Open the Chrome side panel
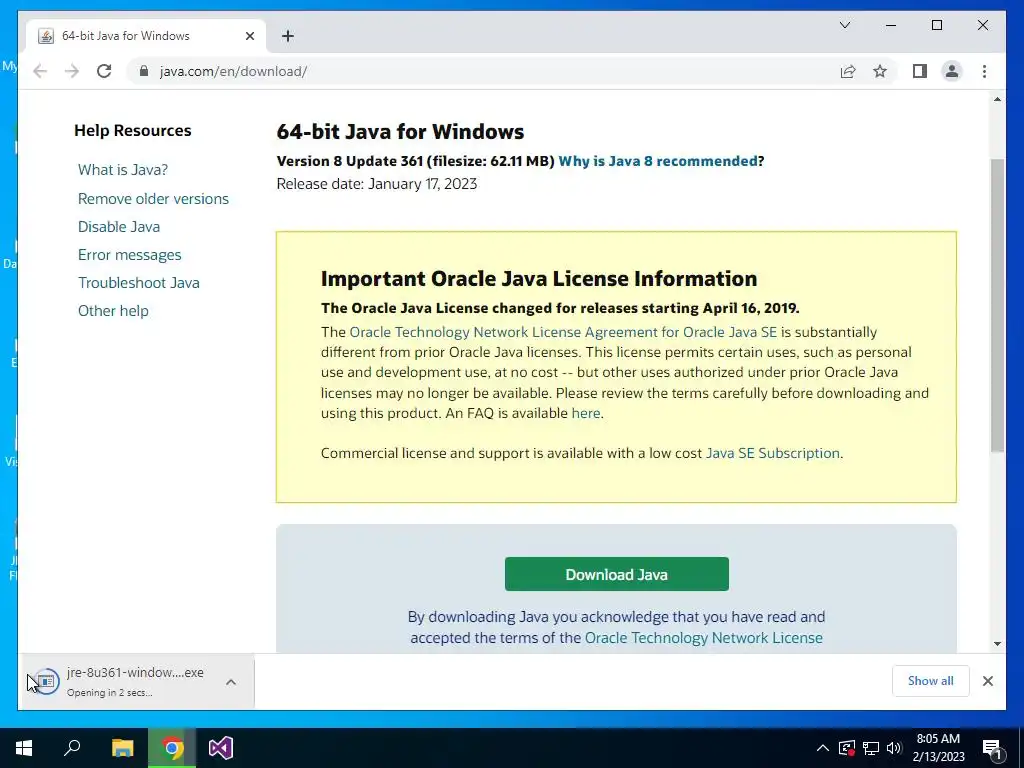Image resolution: width=1024 pixels, height=768 pixels. click(x=920, y=71)
